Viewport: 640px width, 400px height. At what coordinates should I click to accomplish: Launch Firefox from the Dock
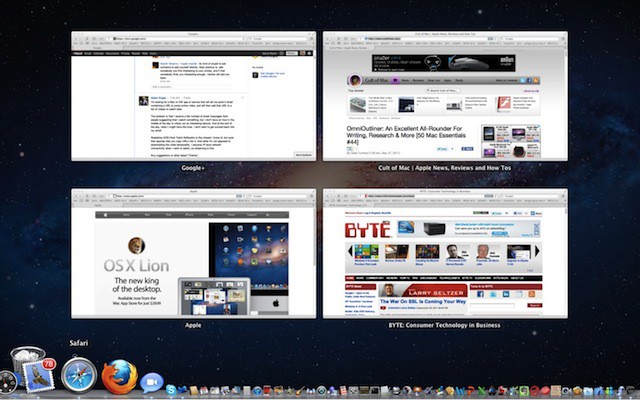point(120,376)
